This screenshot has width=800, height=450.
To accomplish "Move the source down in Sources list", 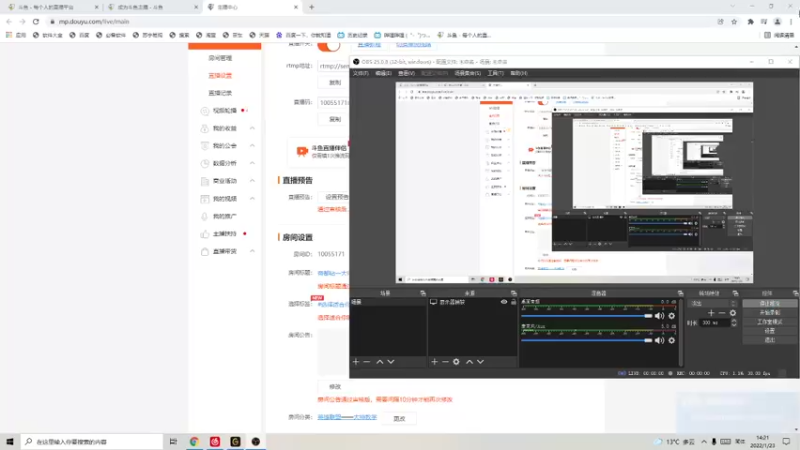I will point(481,362).
